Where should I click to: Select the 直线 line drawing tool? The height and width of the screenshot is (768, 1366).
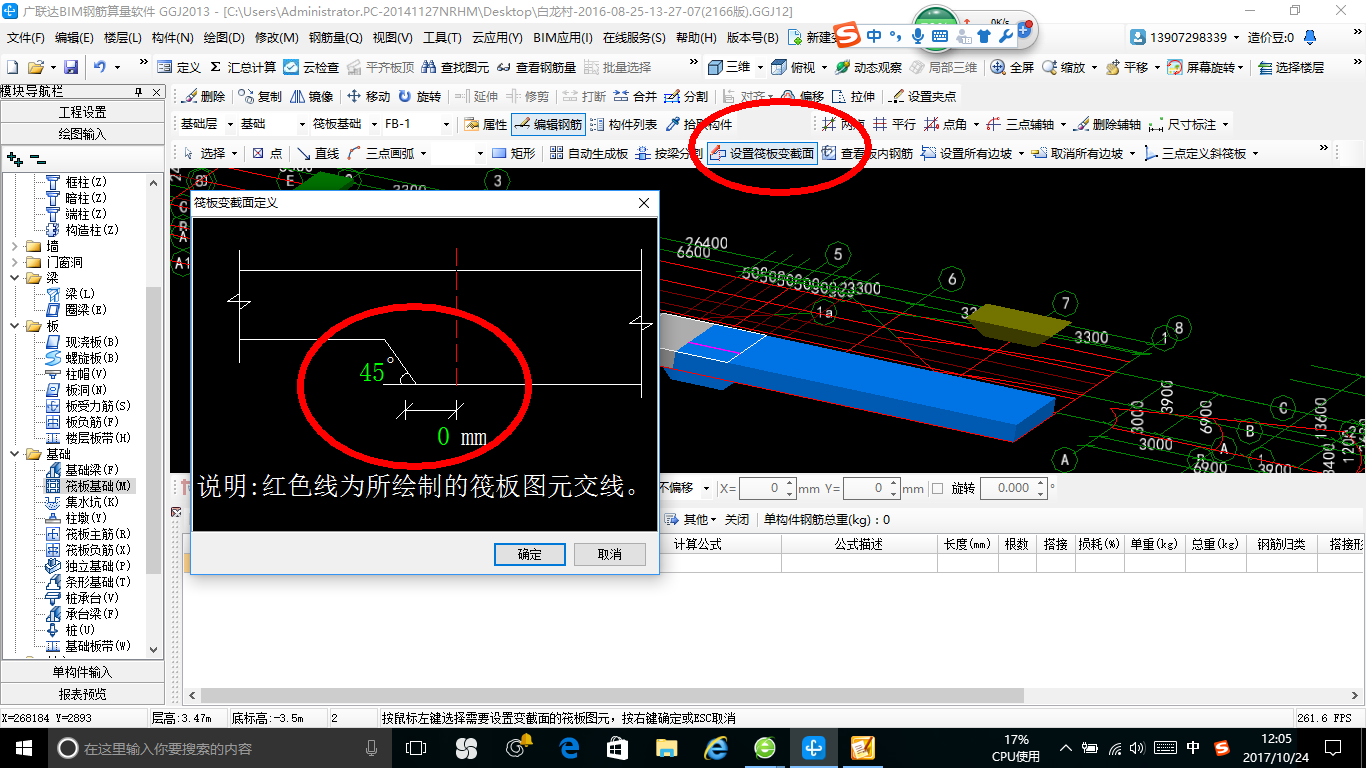[x=318, y=153]
